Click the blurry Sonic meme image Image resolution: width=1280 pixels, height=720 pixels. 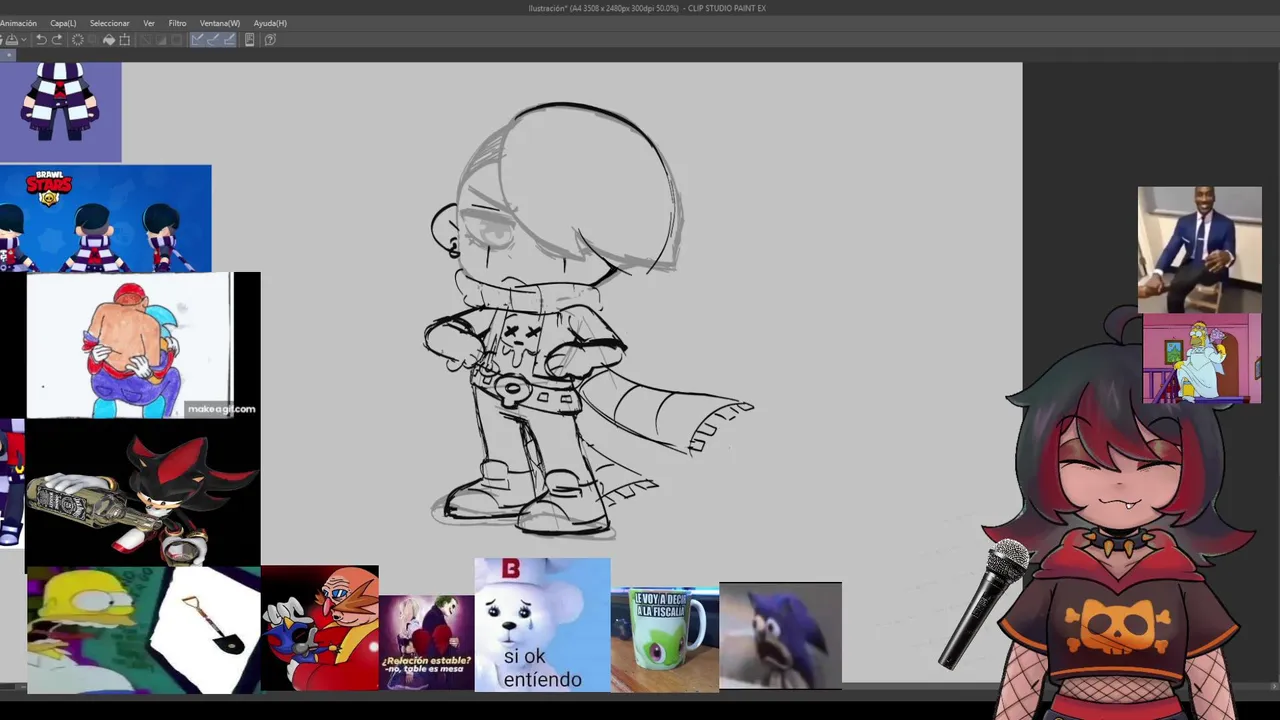(x=780, y=636)
